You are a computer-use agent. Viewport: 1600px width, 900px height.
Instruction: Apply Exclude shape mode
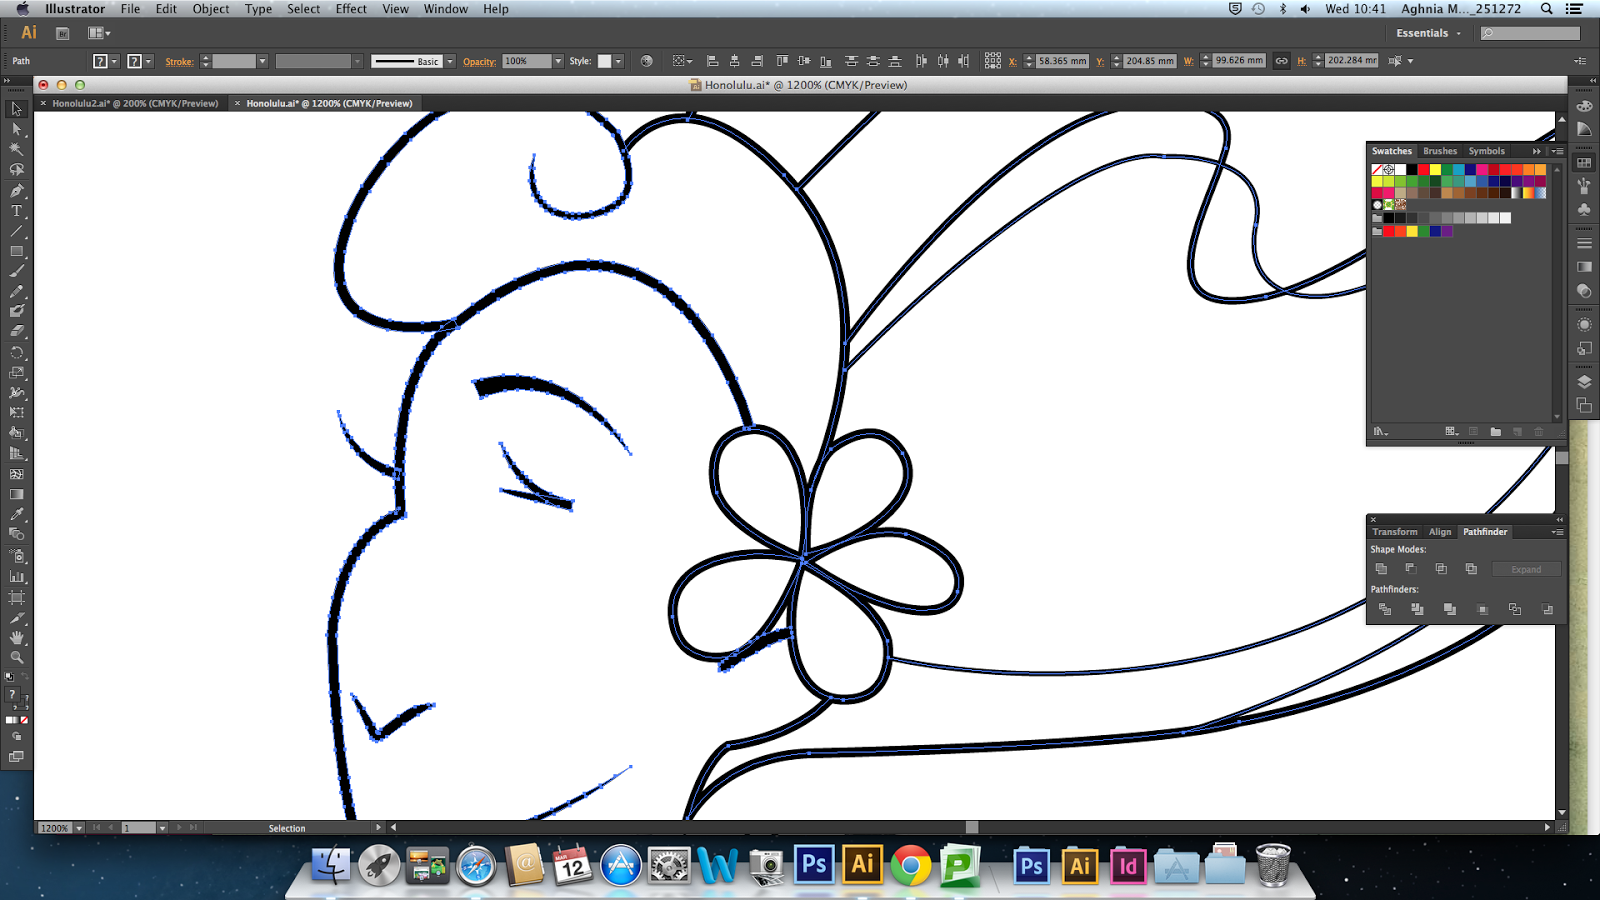click(1471, 569)
